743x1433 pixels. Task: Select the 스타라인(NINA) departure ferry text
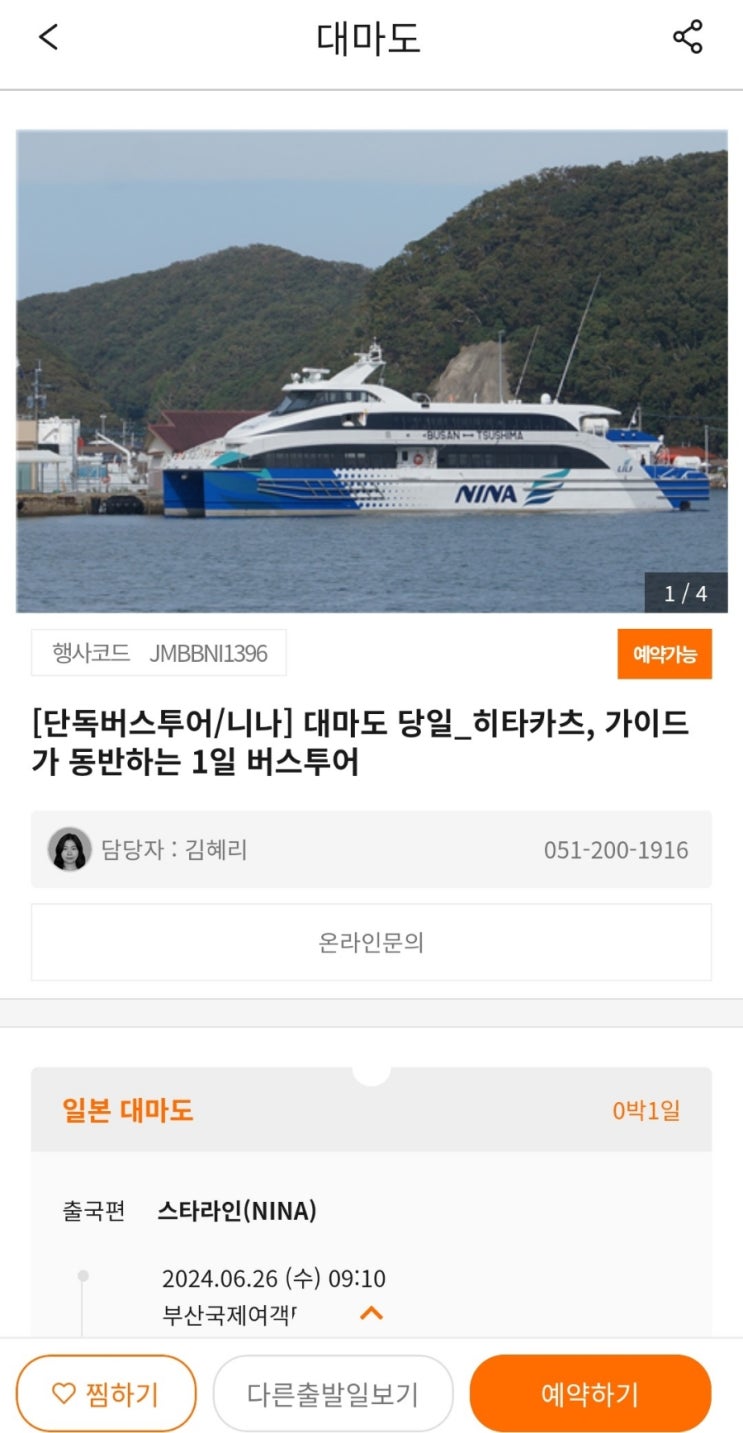[x=237, y=1211]
